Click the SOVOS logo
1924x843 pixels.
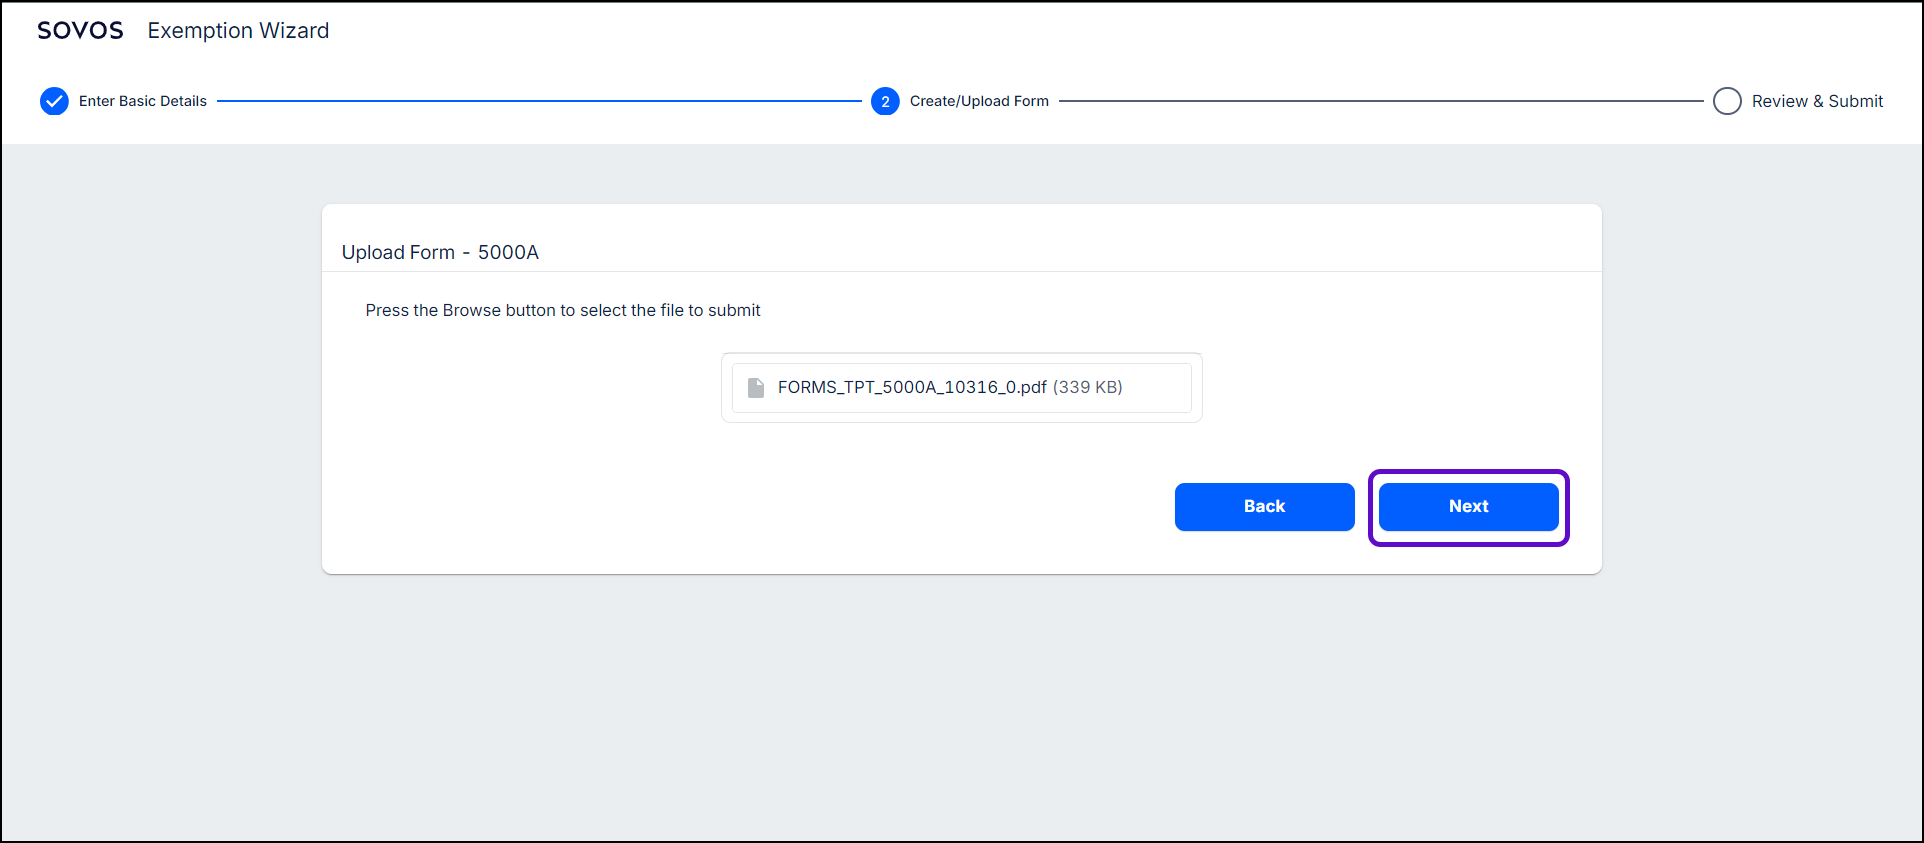80,31
